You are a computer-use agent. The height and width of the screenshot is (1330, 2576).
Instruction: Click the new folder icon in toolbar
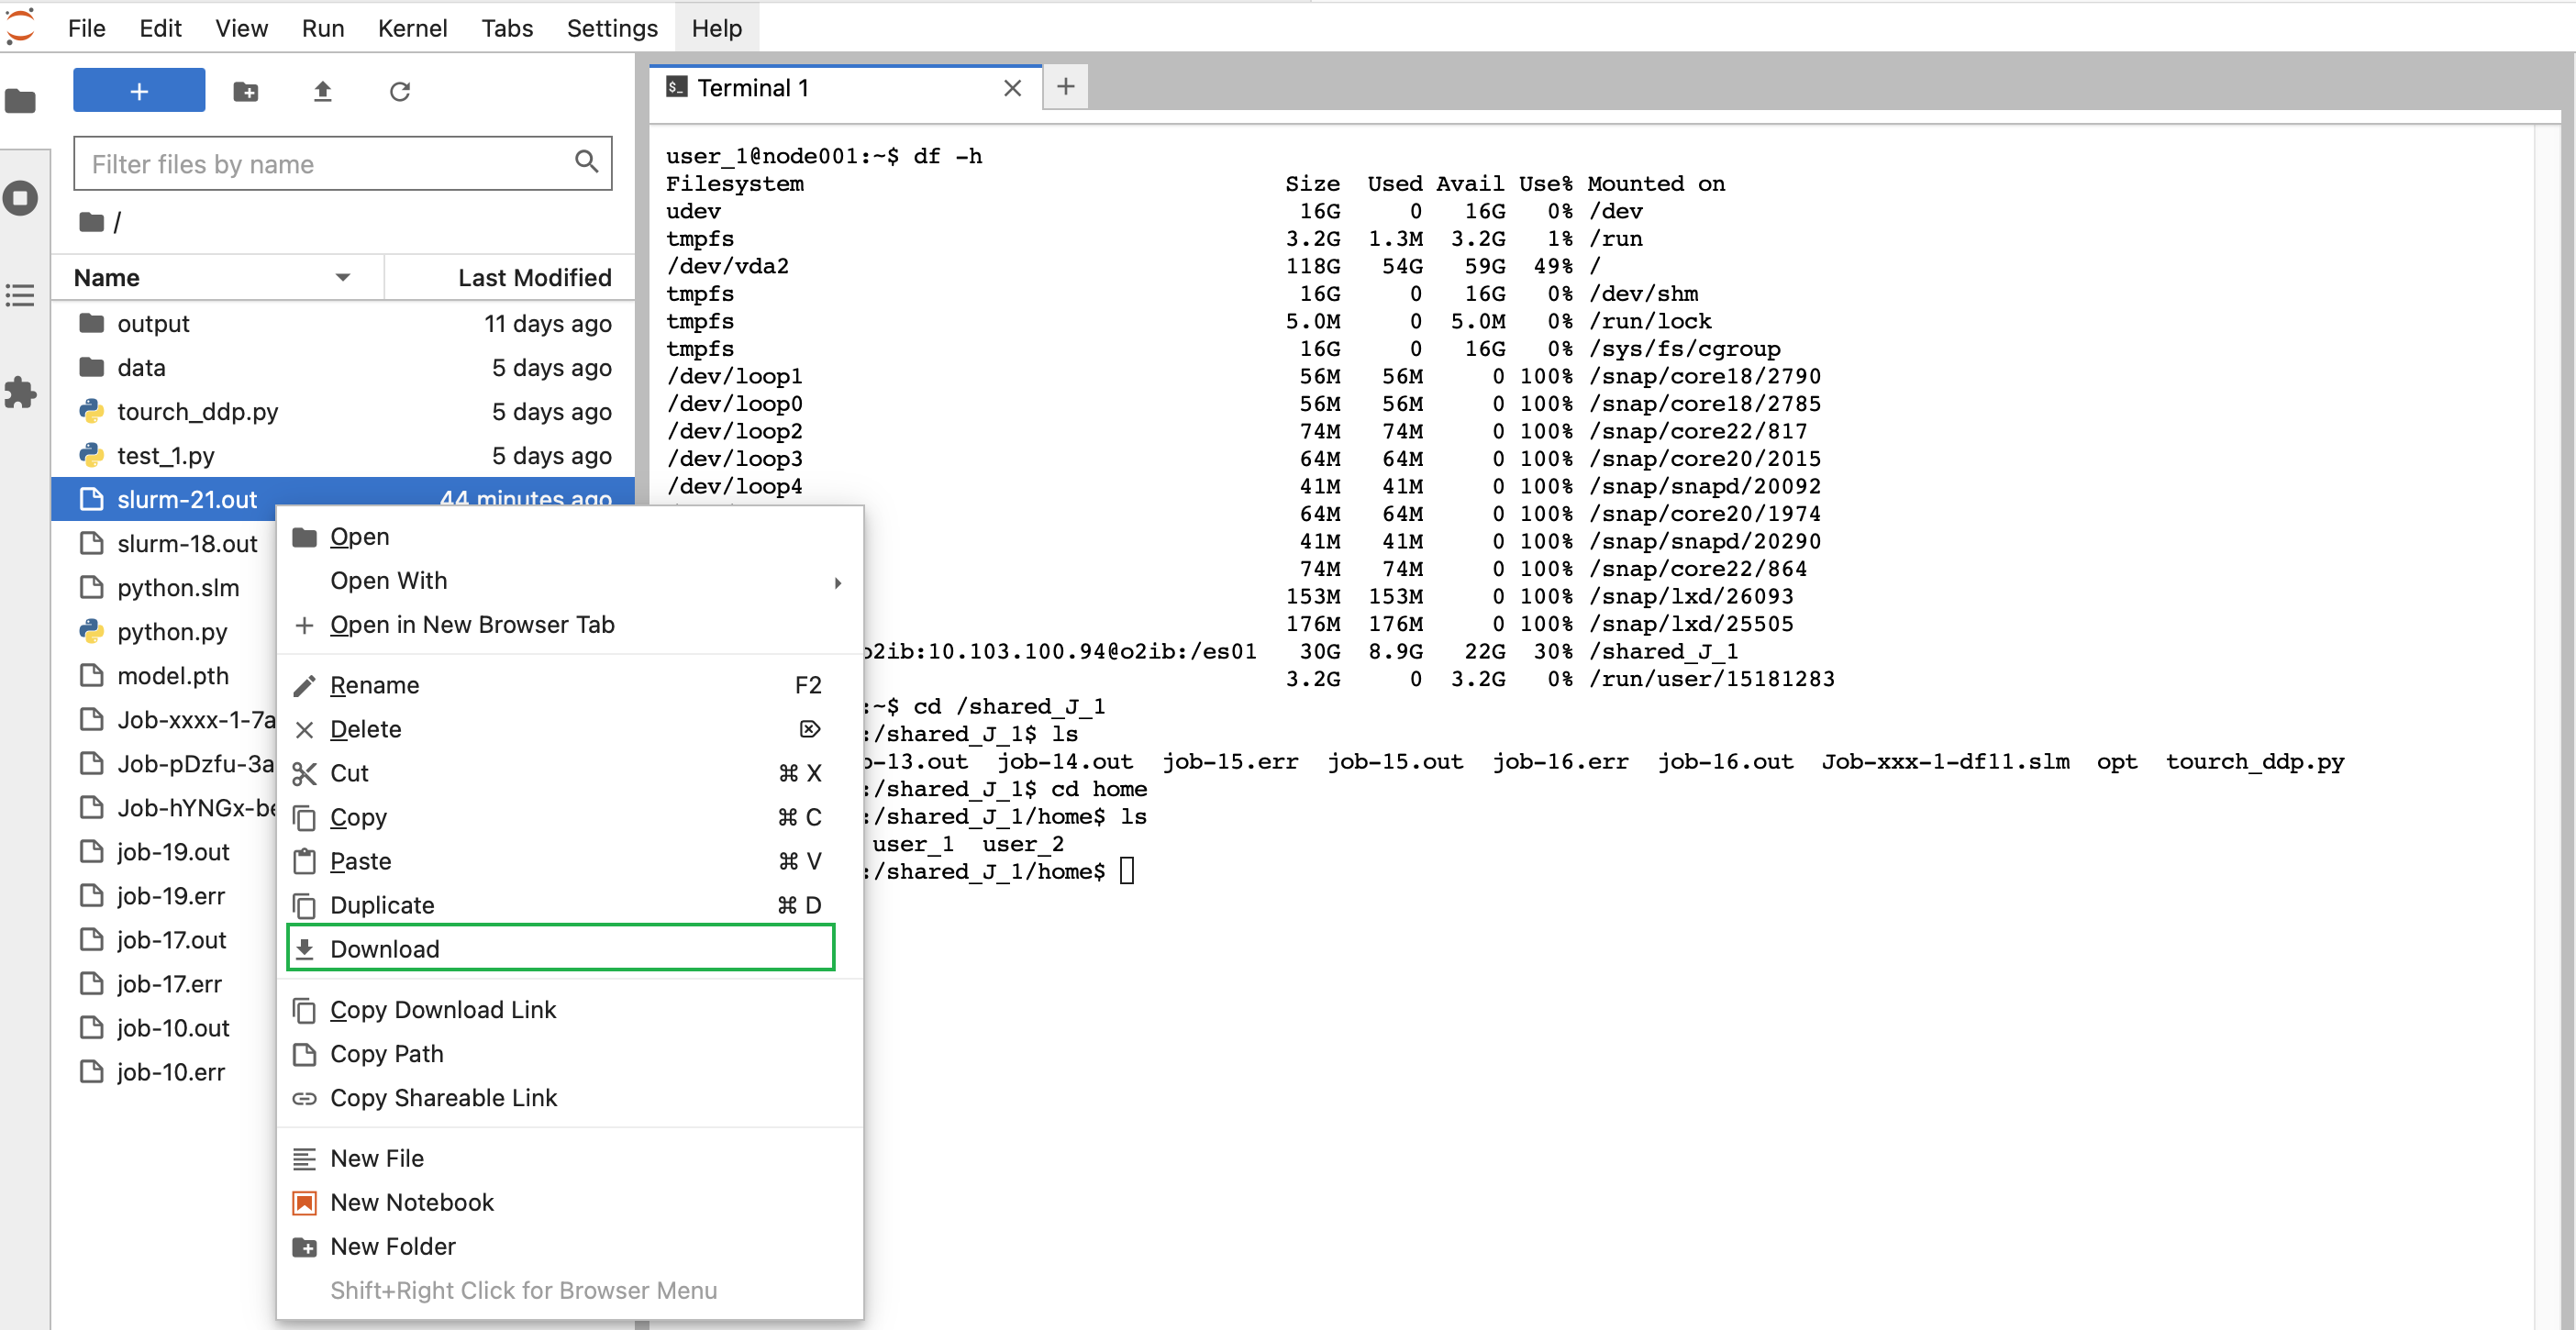(244, 92)
